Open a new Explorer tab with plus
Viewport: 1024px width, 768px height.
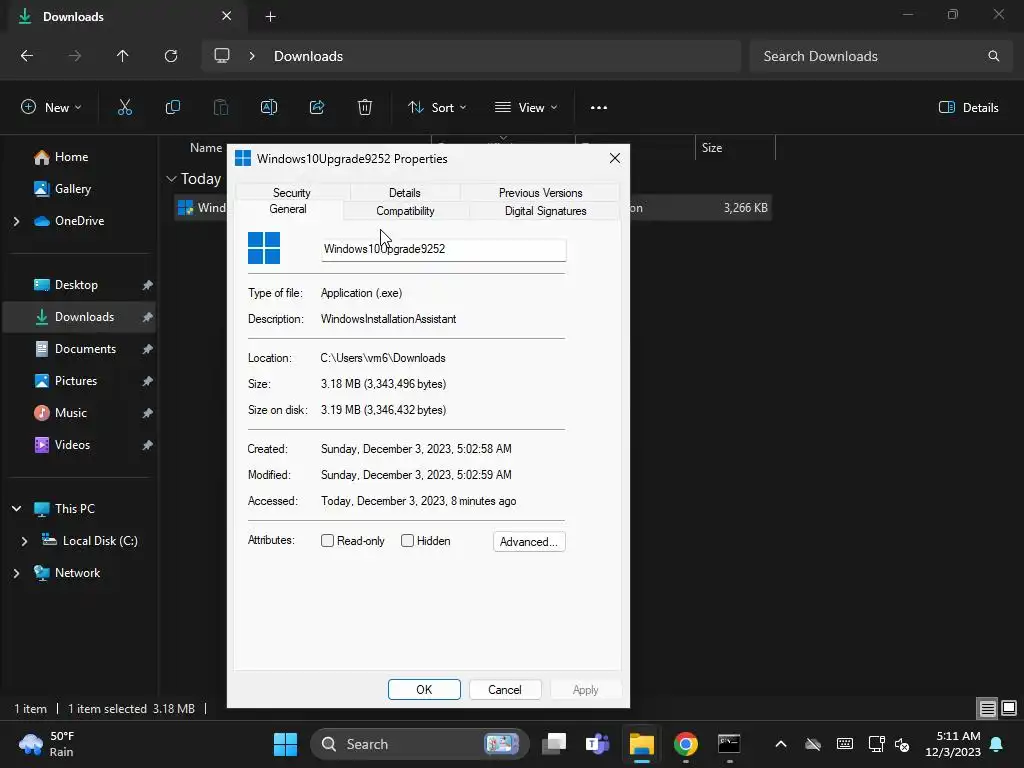(270, 17)
